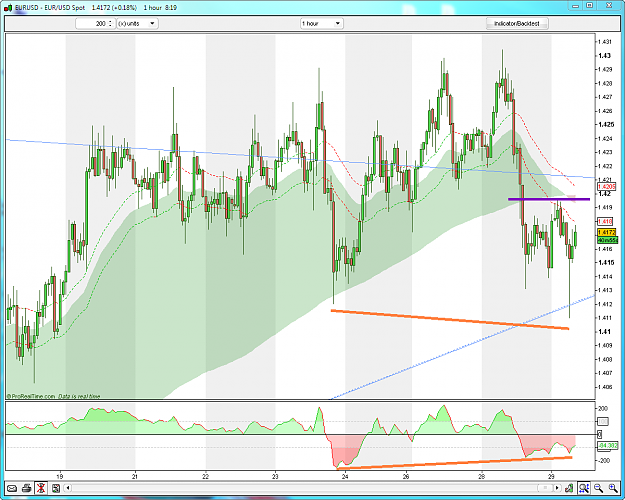Click the orange trendline in indicator panel
This screenshot has height=500, width=625.
pyautogui.click(x=454, y=463)
